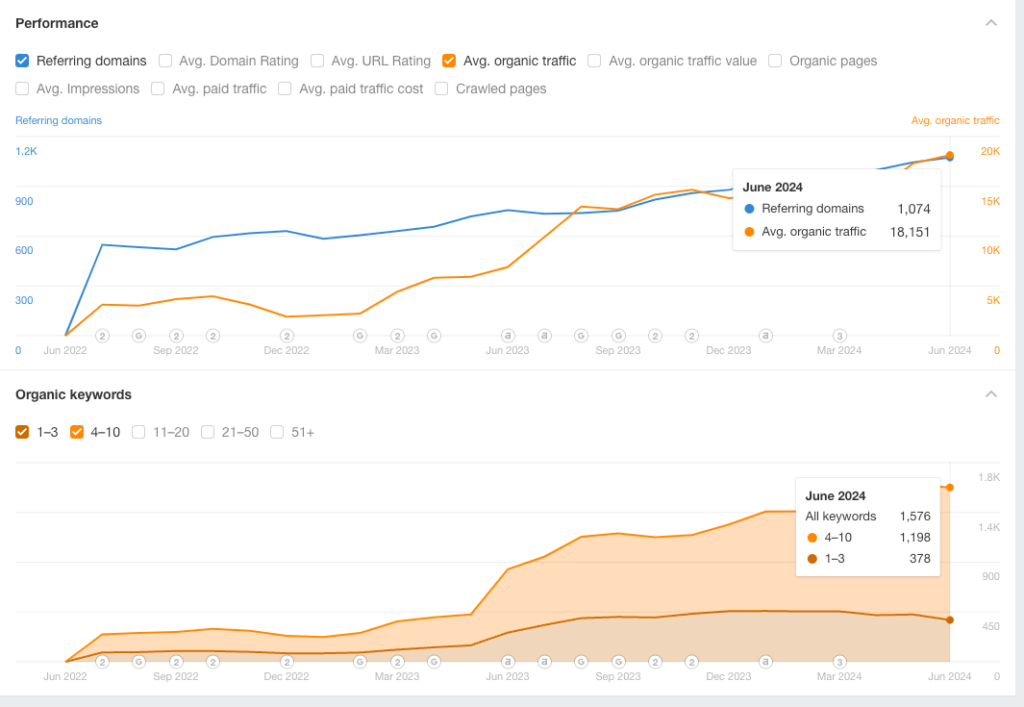Click the '2' marker above Mar 2023 in Organic keywords chart
This screenshot has width=1024, height=707.
click(397, 661)
